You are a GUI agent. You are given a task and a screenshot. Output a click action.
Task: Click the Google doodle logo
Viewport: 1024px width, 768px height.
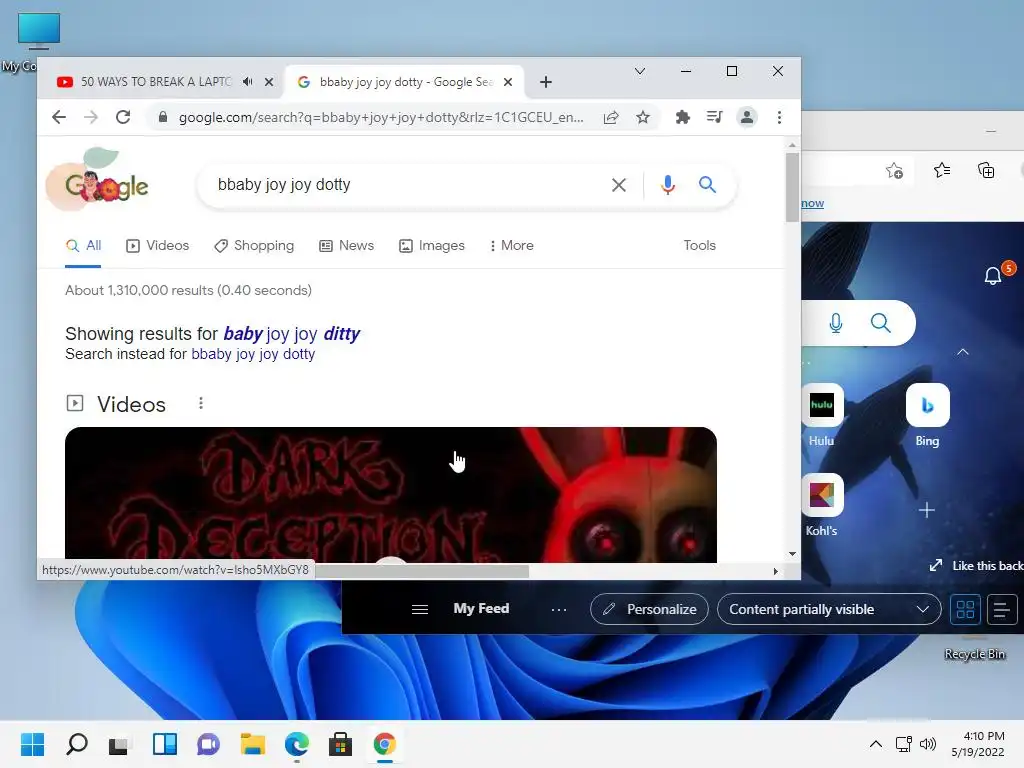click(98, 180)
